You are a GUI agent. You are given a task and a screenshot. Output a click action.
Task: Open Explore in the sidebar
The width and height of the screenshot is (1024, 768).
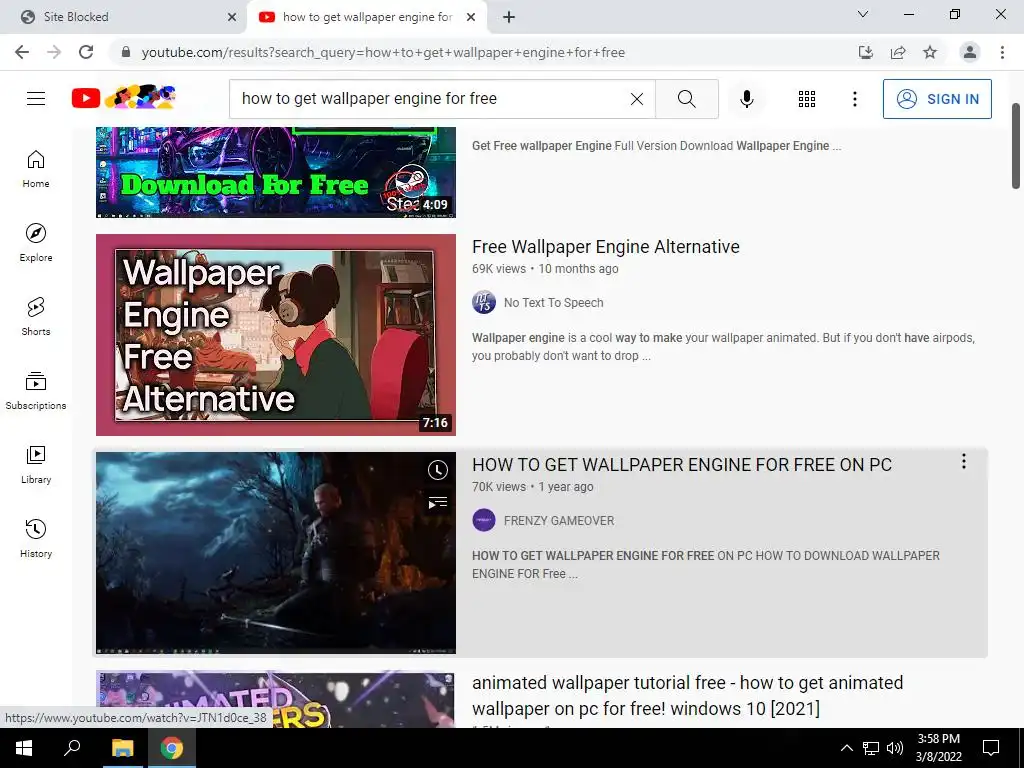[x=36, y=243]
